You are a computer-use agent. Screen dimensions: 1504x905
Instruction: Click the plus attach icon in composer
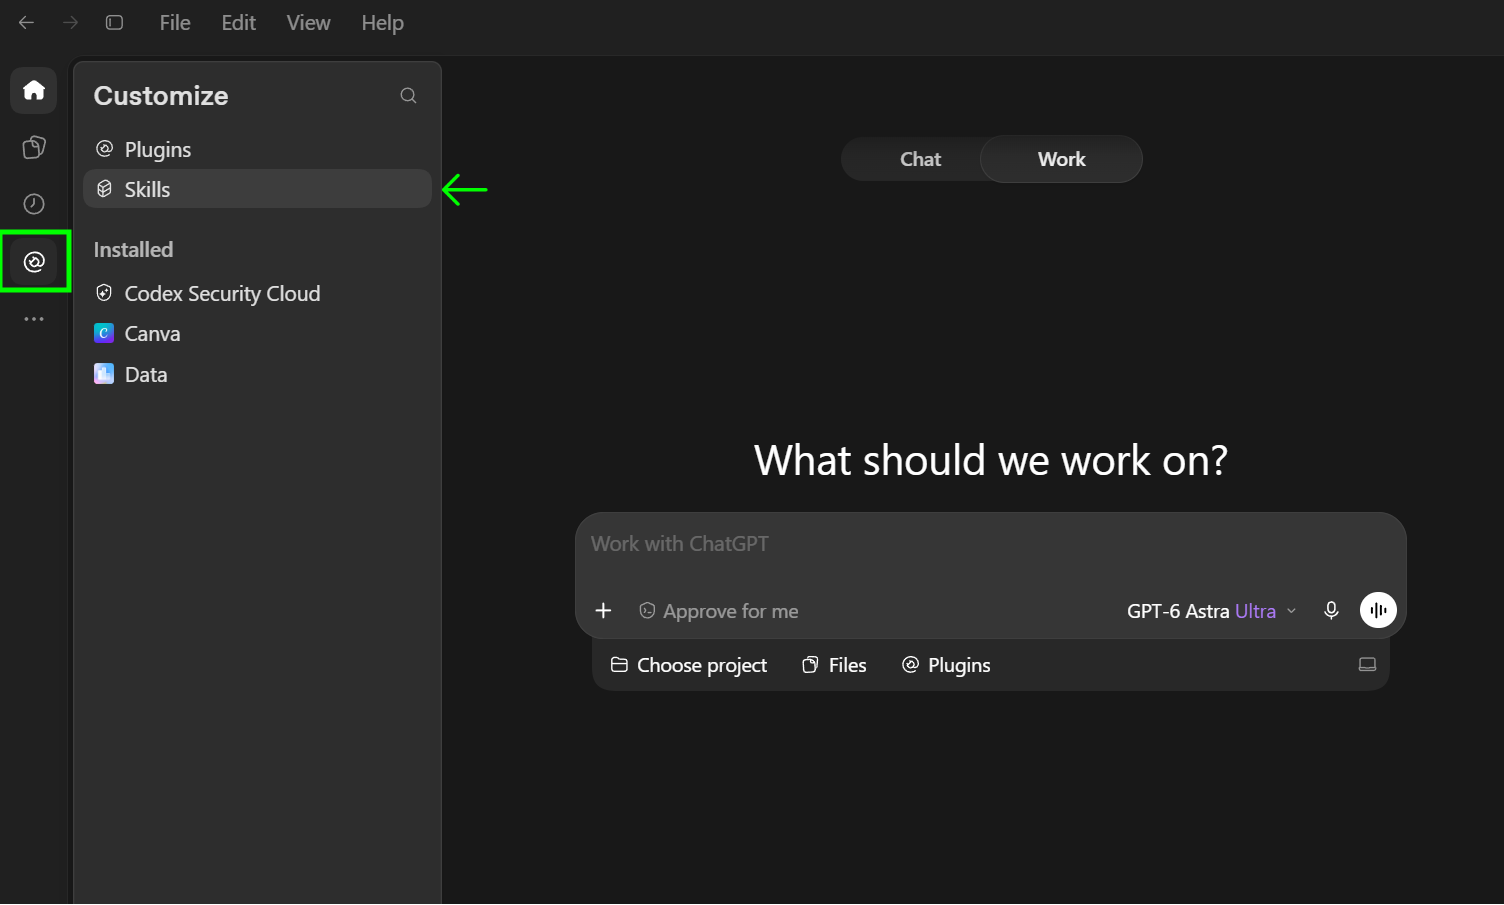click(x=603, y=611)
